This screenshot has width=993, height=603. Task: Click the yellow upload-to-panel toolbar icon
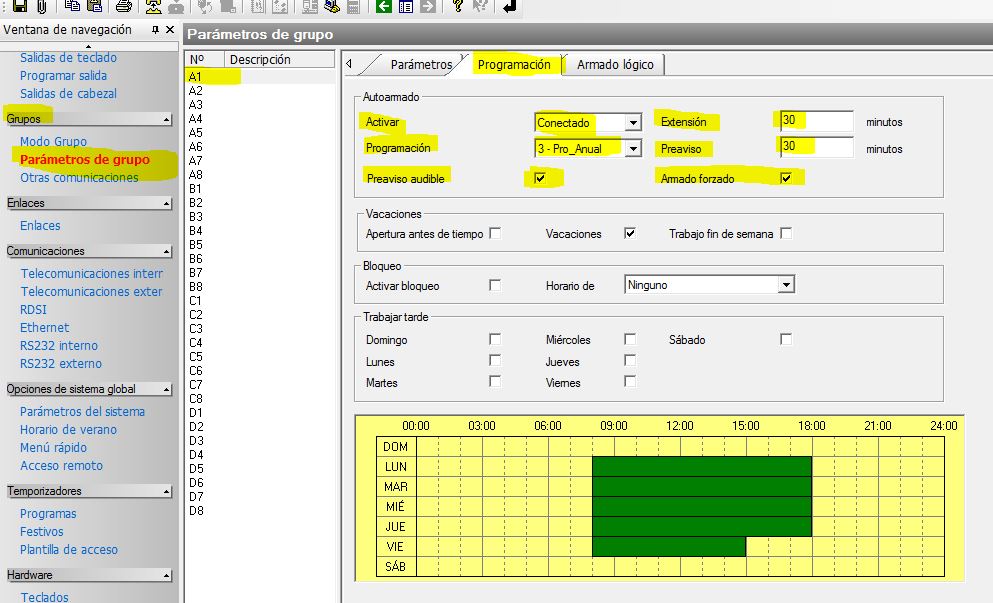[153, 6]
